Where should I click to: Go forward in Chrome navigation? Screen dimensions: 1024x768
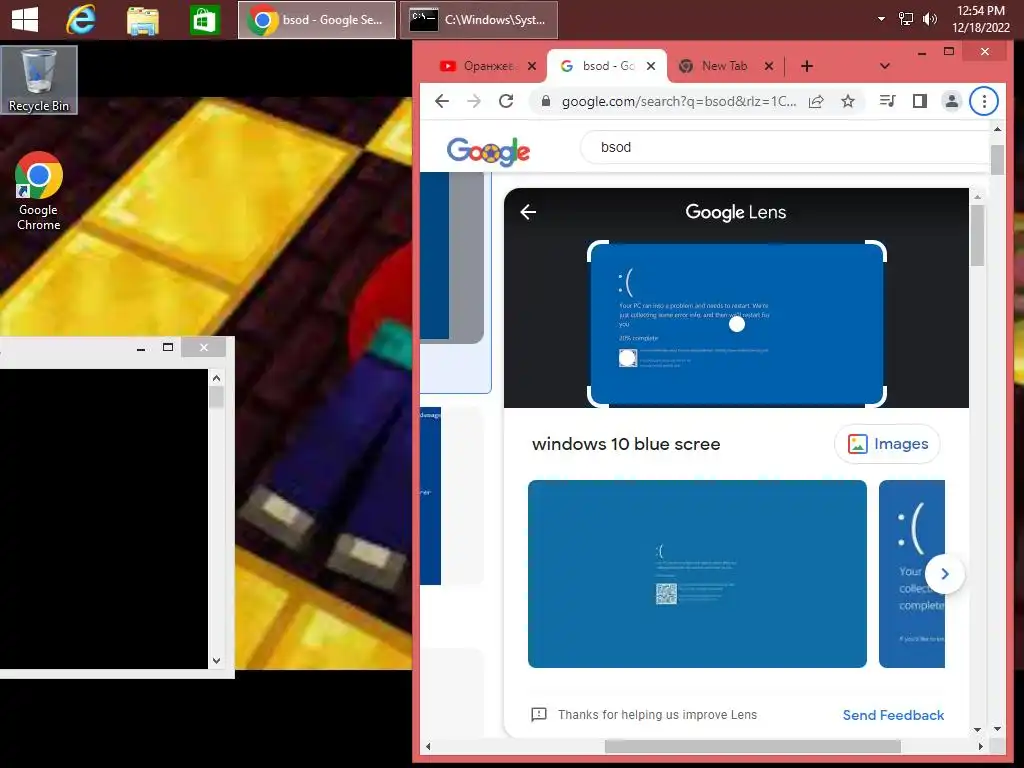point(474,101)
